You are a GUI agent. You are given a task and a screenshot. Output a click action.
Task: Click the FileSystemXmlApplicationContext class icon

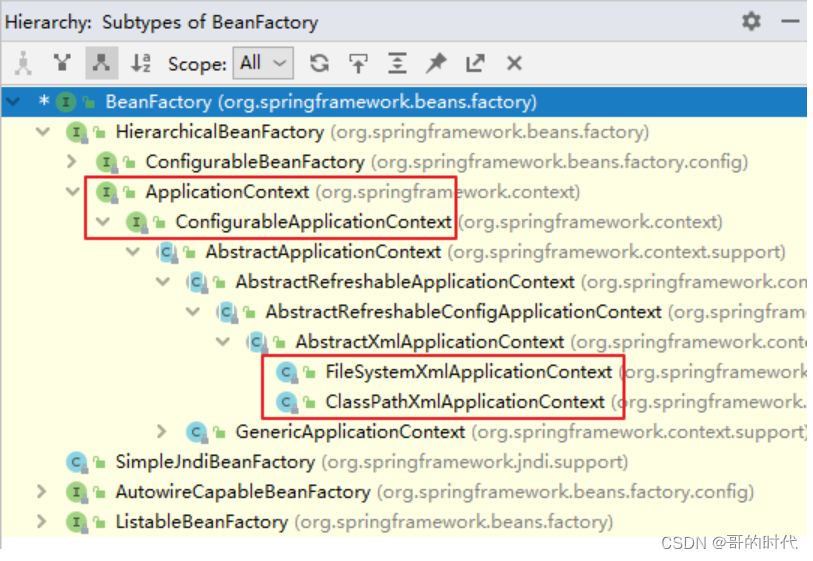click(287, 372)
